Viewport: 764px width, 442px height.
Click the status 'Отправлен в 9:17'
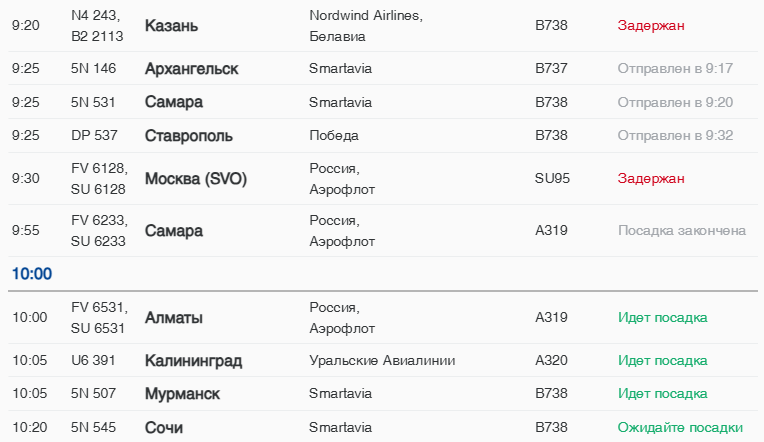pyautogui.click(x=676, y=69)
